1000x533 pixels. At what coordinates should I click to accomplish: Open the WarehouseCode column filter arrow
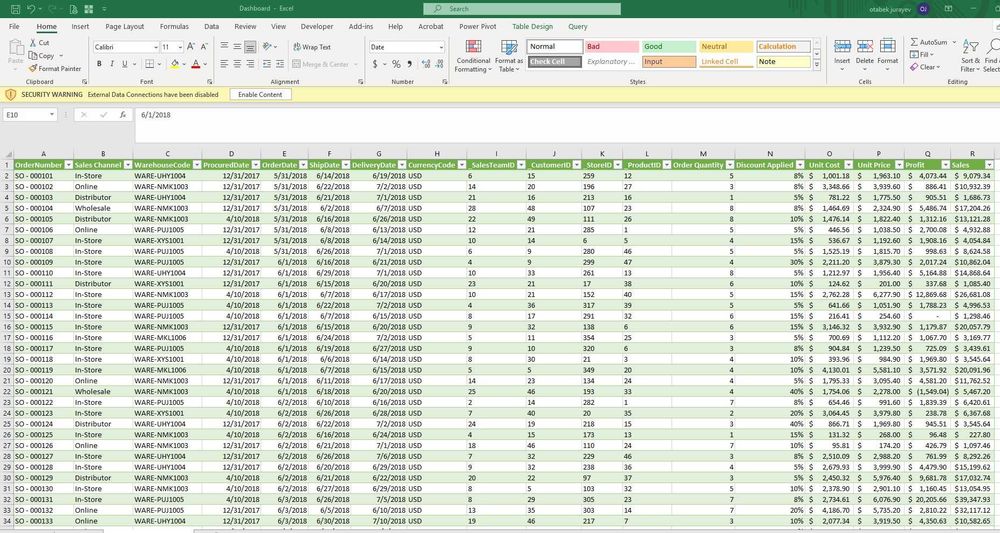pyautogui.click(x=197, y=164)
